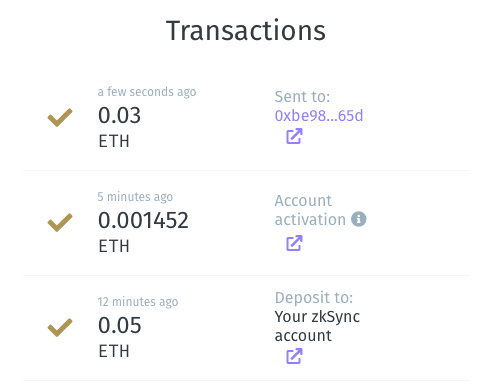This screenshot has height=386, width=493.
Task: Click the Account activation info icon
Action: coord(359,219)
